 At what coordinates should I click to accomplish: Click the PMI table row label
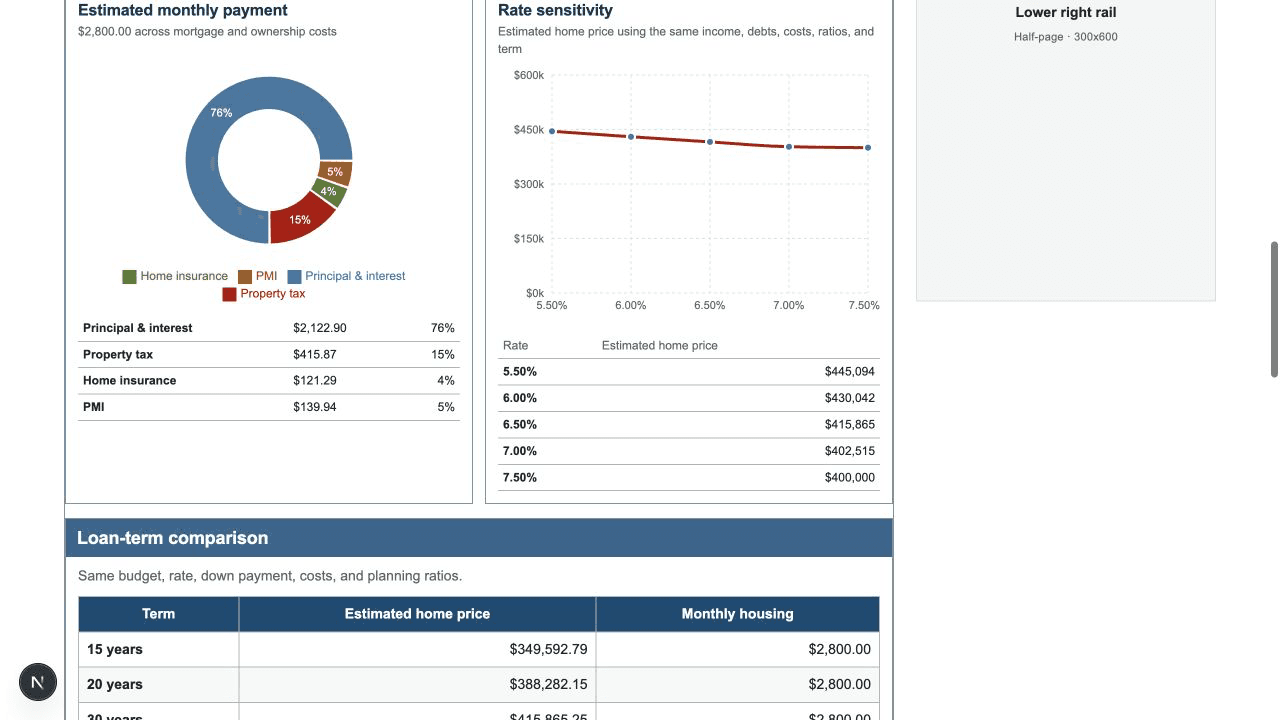pyautogui.click(x=94, y=407)
